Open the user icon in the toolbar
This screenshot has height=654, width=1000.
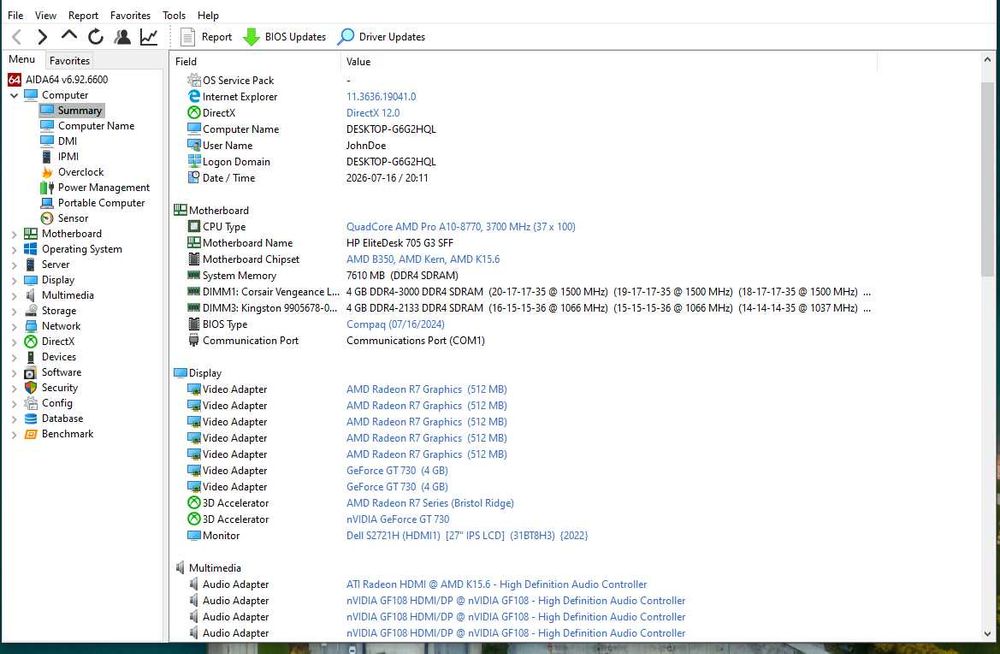122,37
